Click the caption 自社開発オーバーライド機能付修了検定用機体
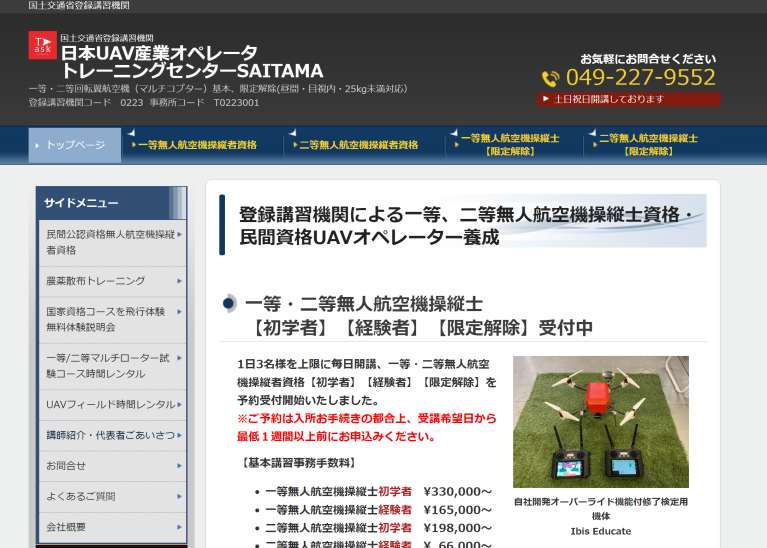Viewport: 767px width, 548px height. 601,509
